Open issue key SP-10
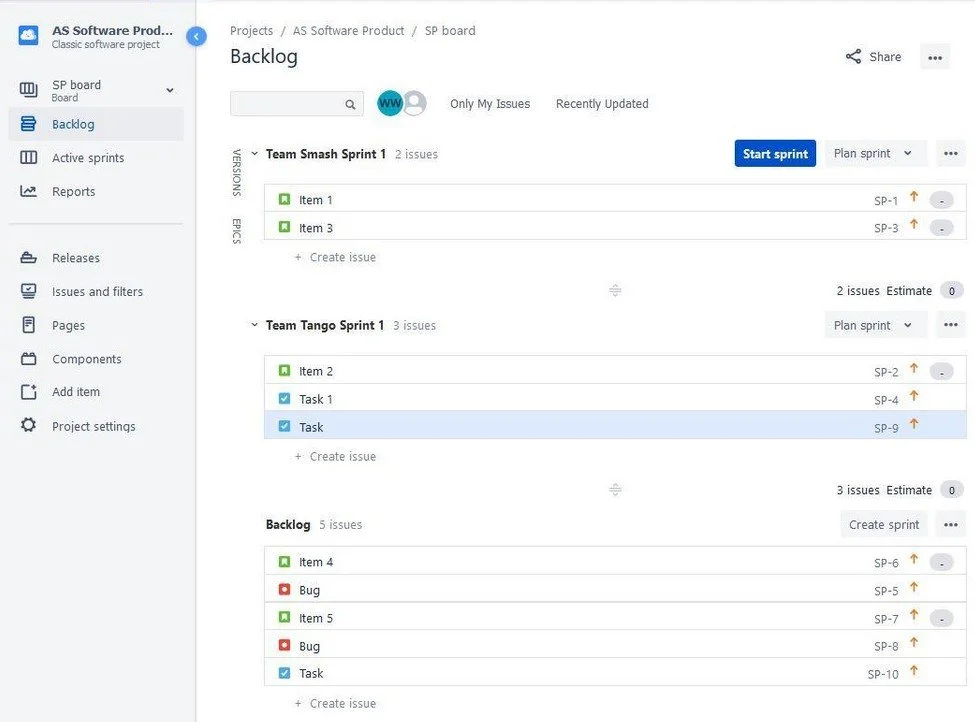 (x=883, y=674)
